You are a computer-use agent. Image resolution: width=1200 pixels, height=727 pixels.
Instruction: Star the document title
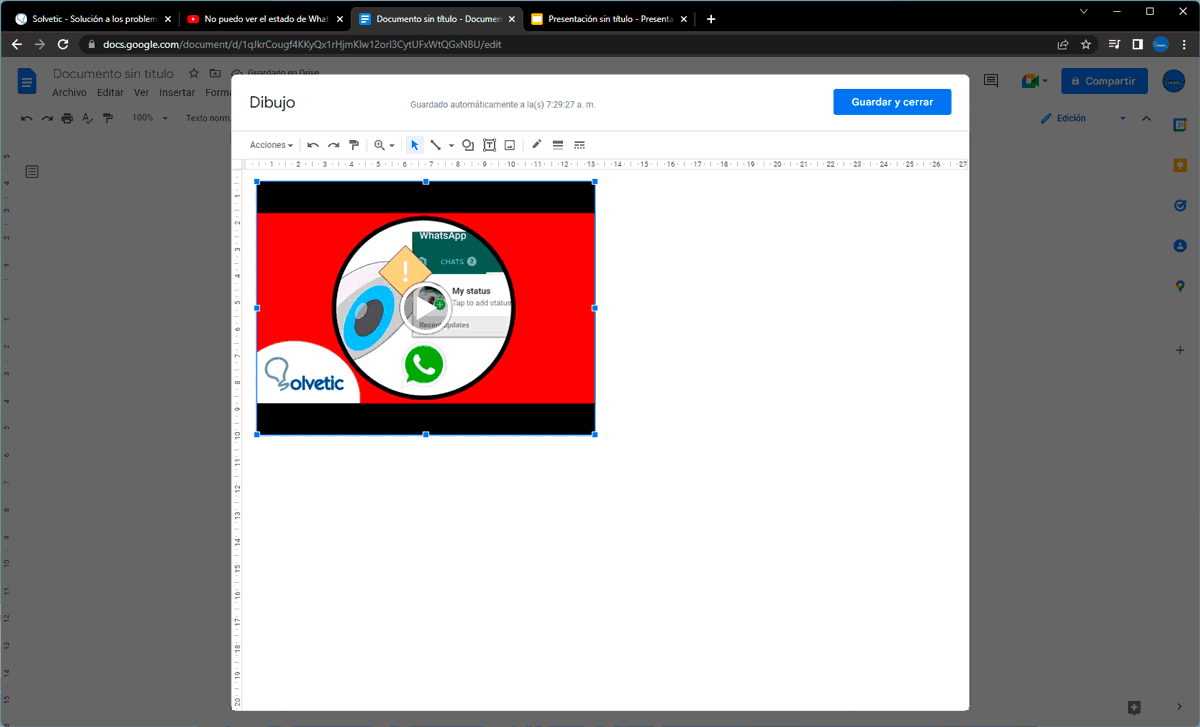(x=194, y=73)
